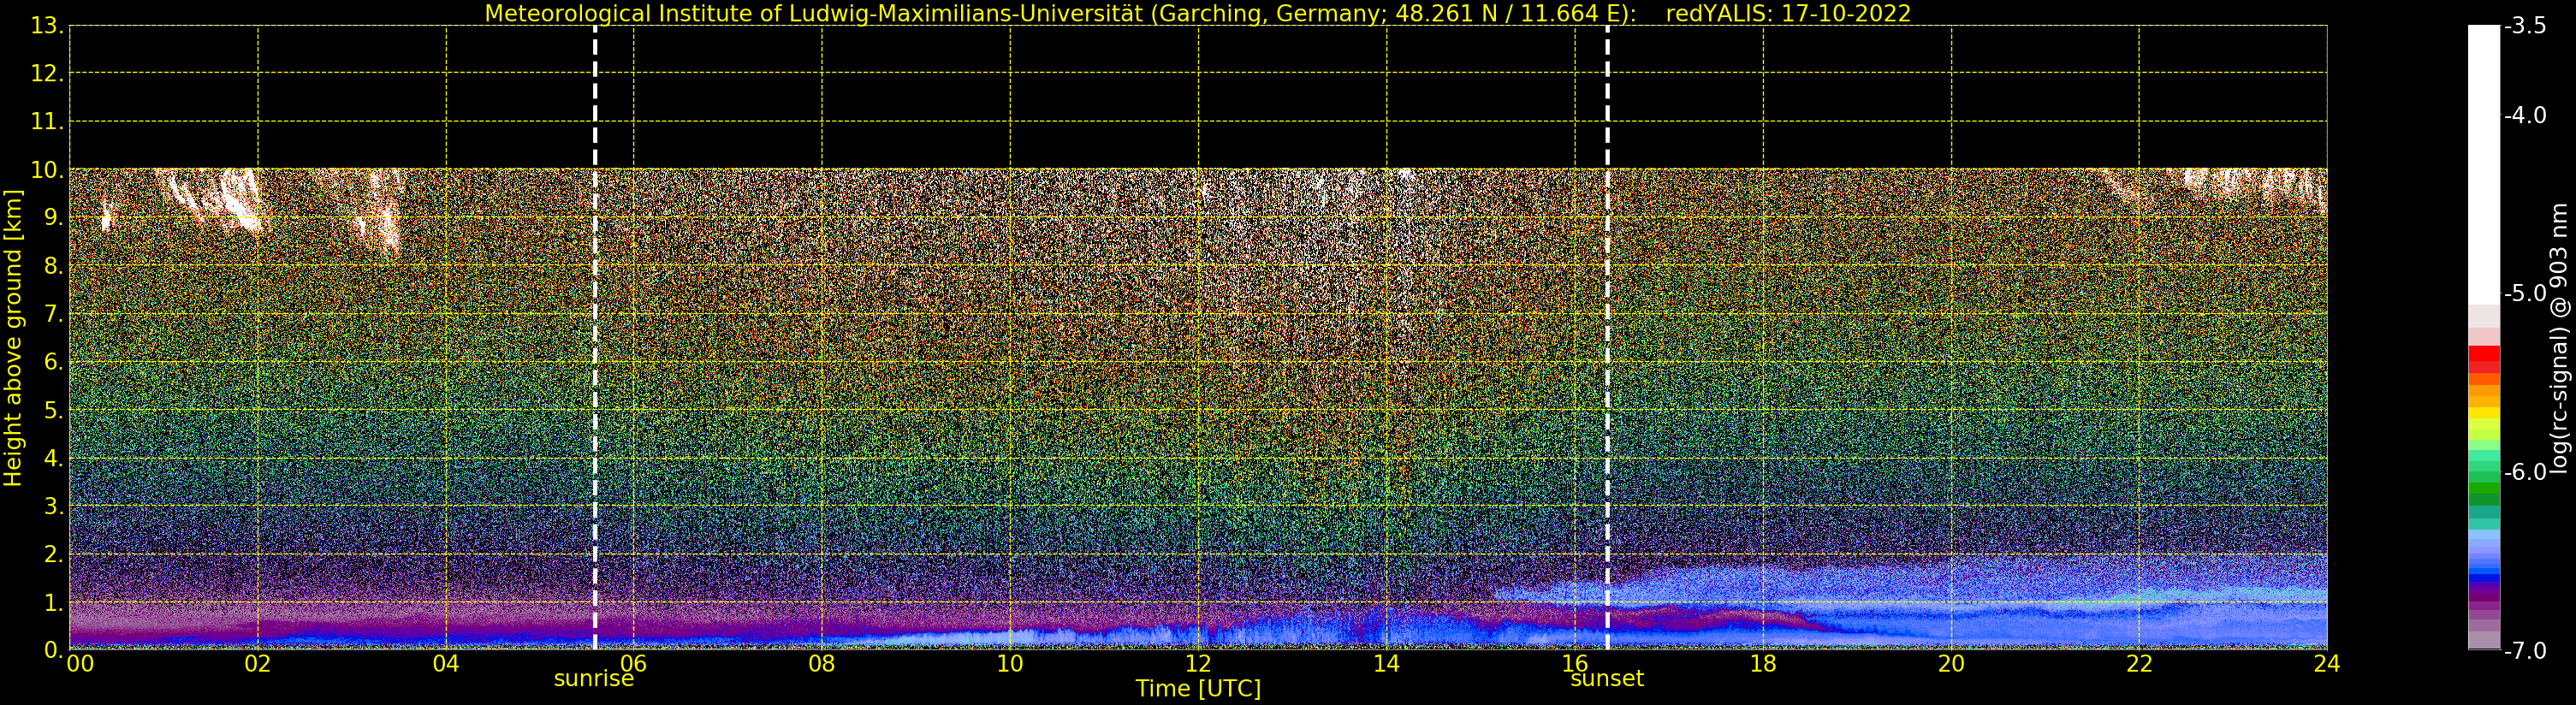Click the '-7.0' colorbar value
This screenshot has height=705, width=2576.
(x=2525, y=651)
